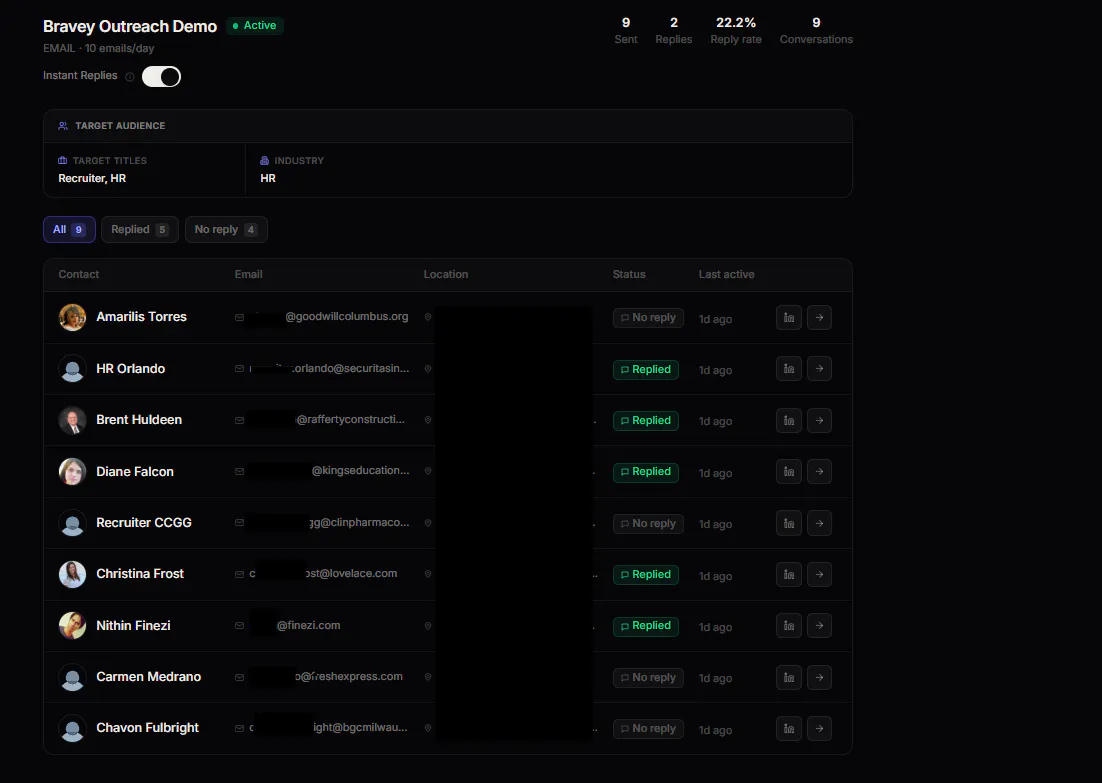The width and height of the screenshot is (1102, 783).
Task: Open LinkedIn icon for Carmen Medrano
Action: [x=789, y=678]
